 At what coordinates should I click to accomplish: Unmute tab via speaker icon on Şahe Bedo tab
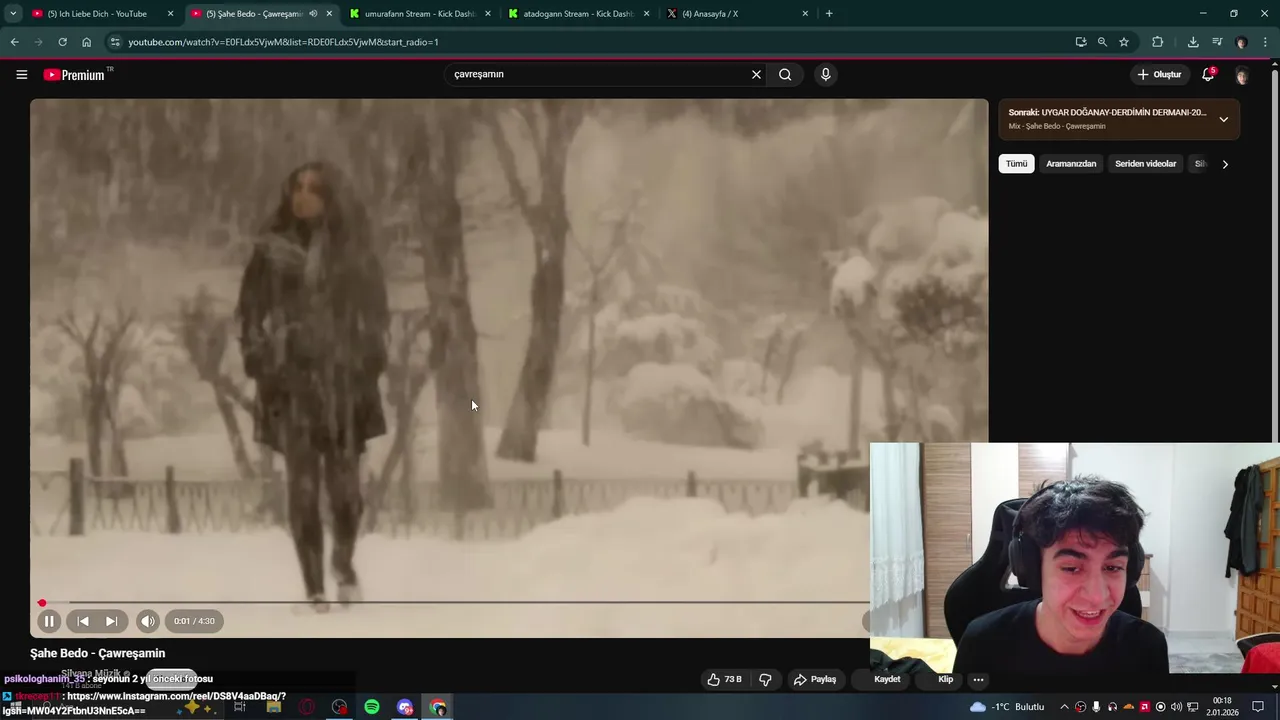(313, 14)
